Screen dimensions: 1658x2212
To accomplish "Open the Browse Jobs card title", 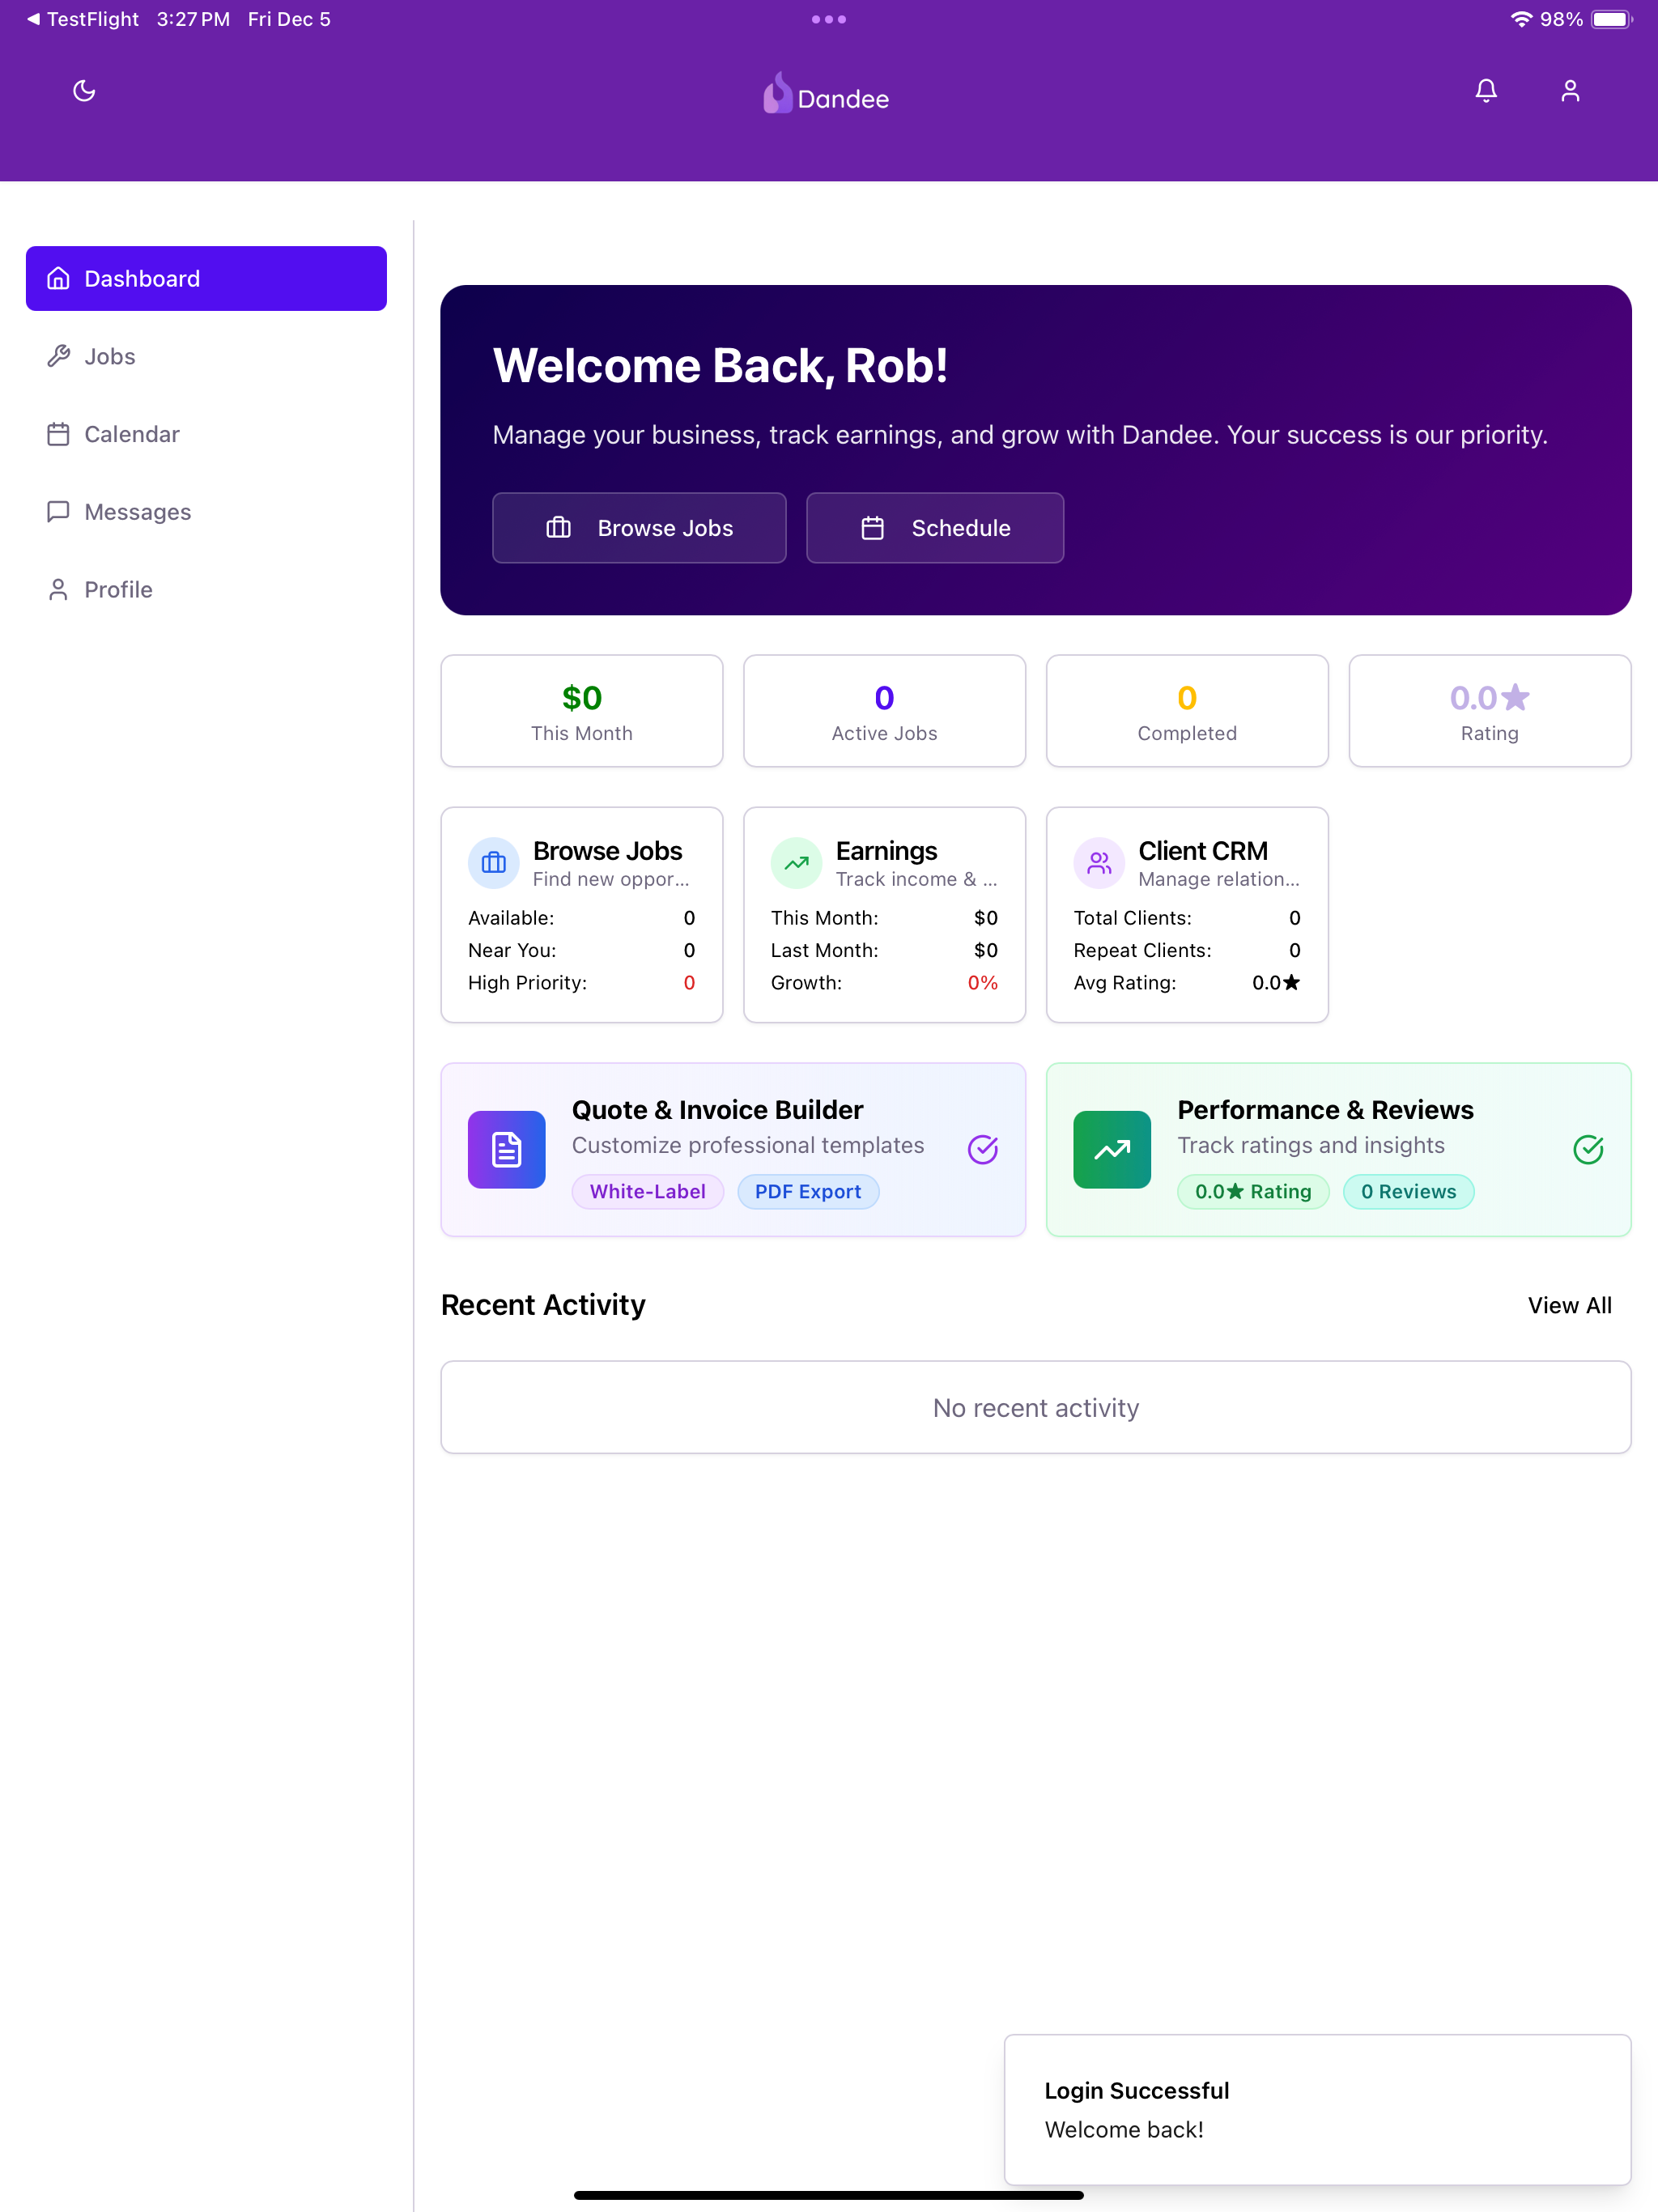I will (608, 851).
